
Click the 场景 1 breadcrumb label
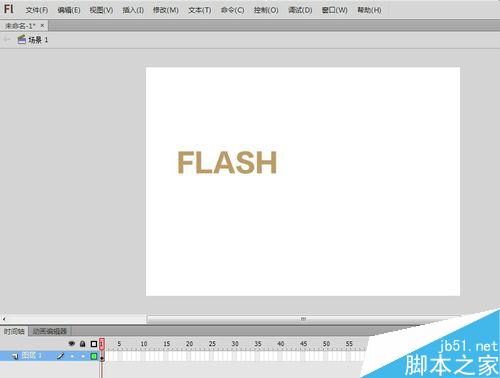[38, 40]
